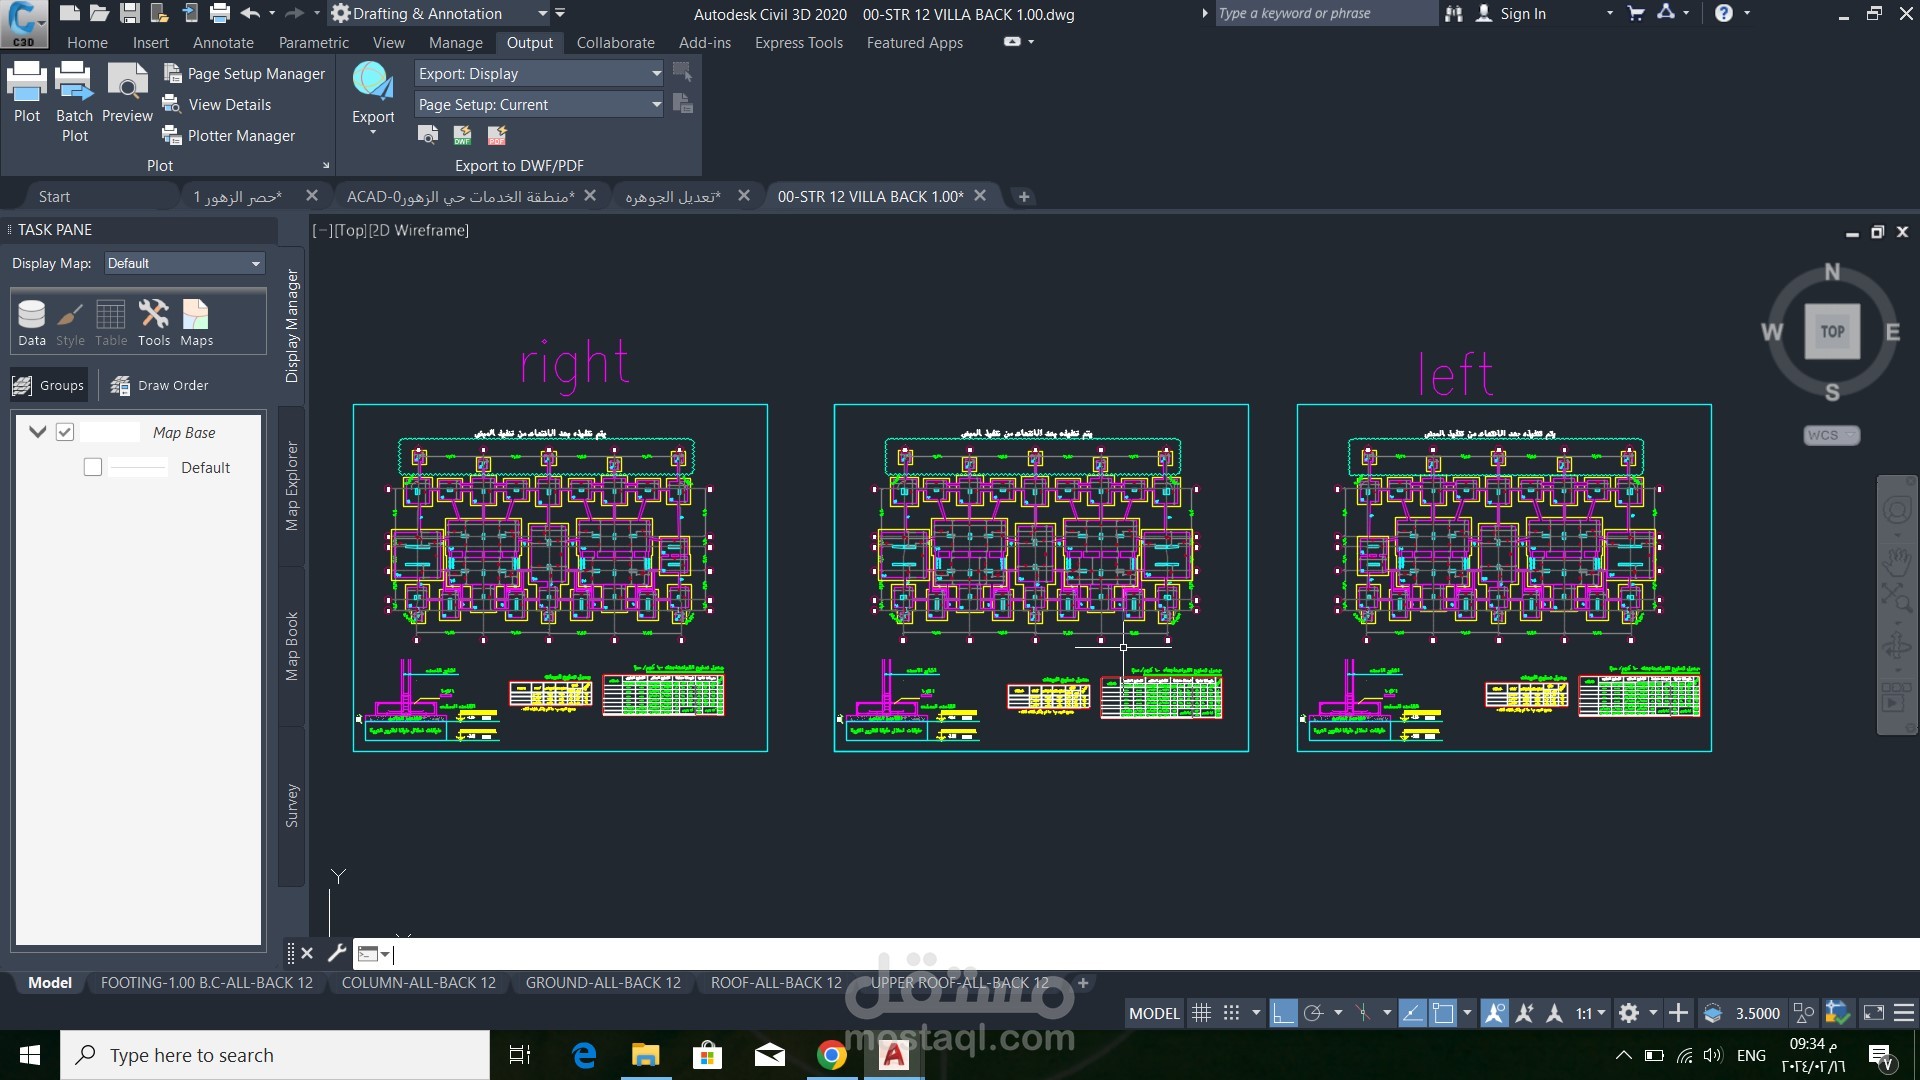
Task: Click the Undo arrow
Action: pos(250,13)
